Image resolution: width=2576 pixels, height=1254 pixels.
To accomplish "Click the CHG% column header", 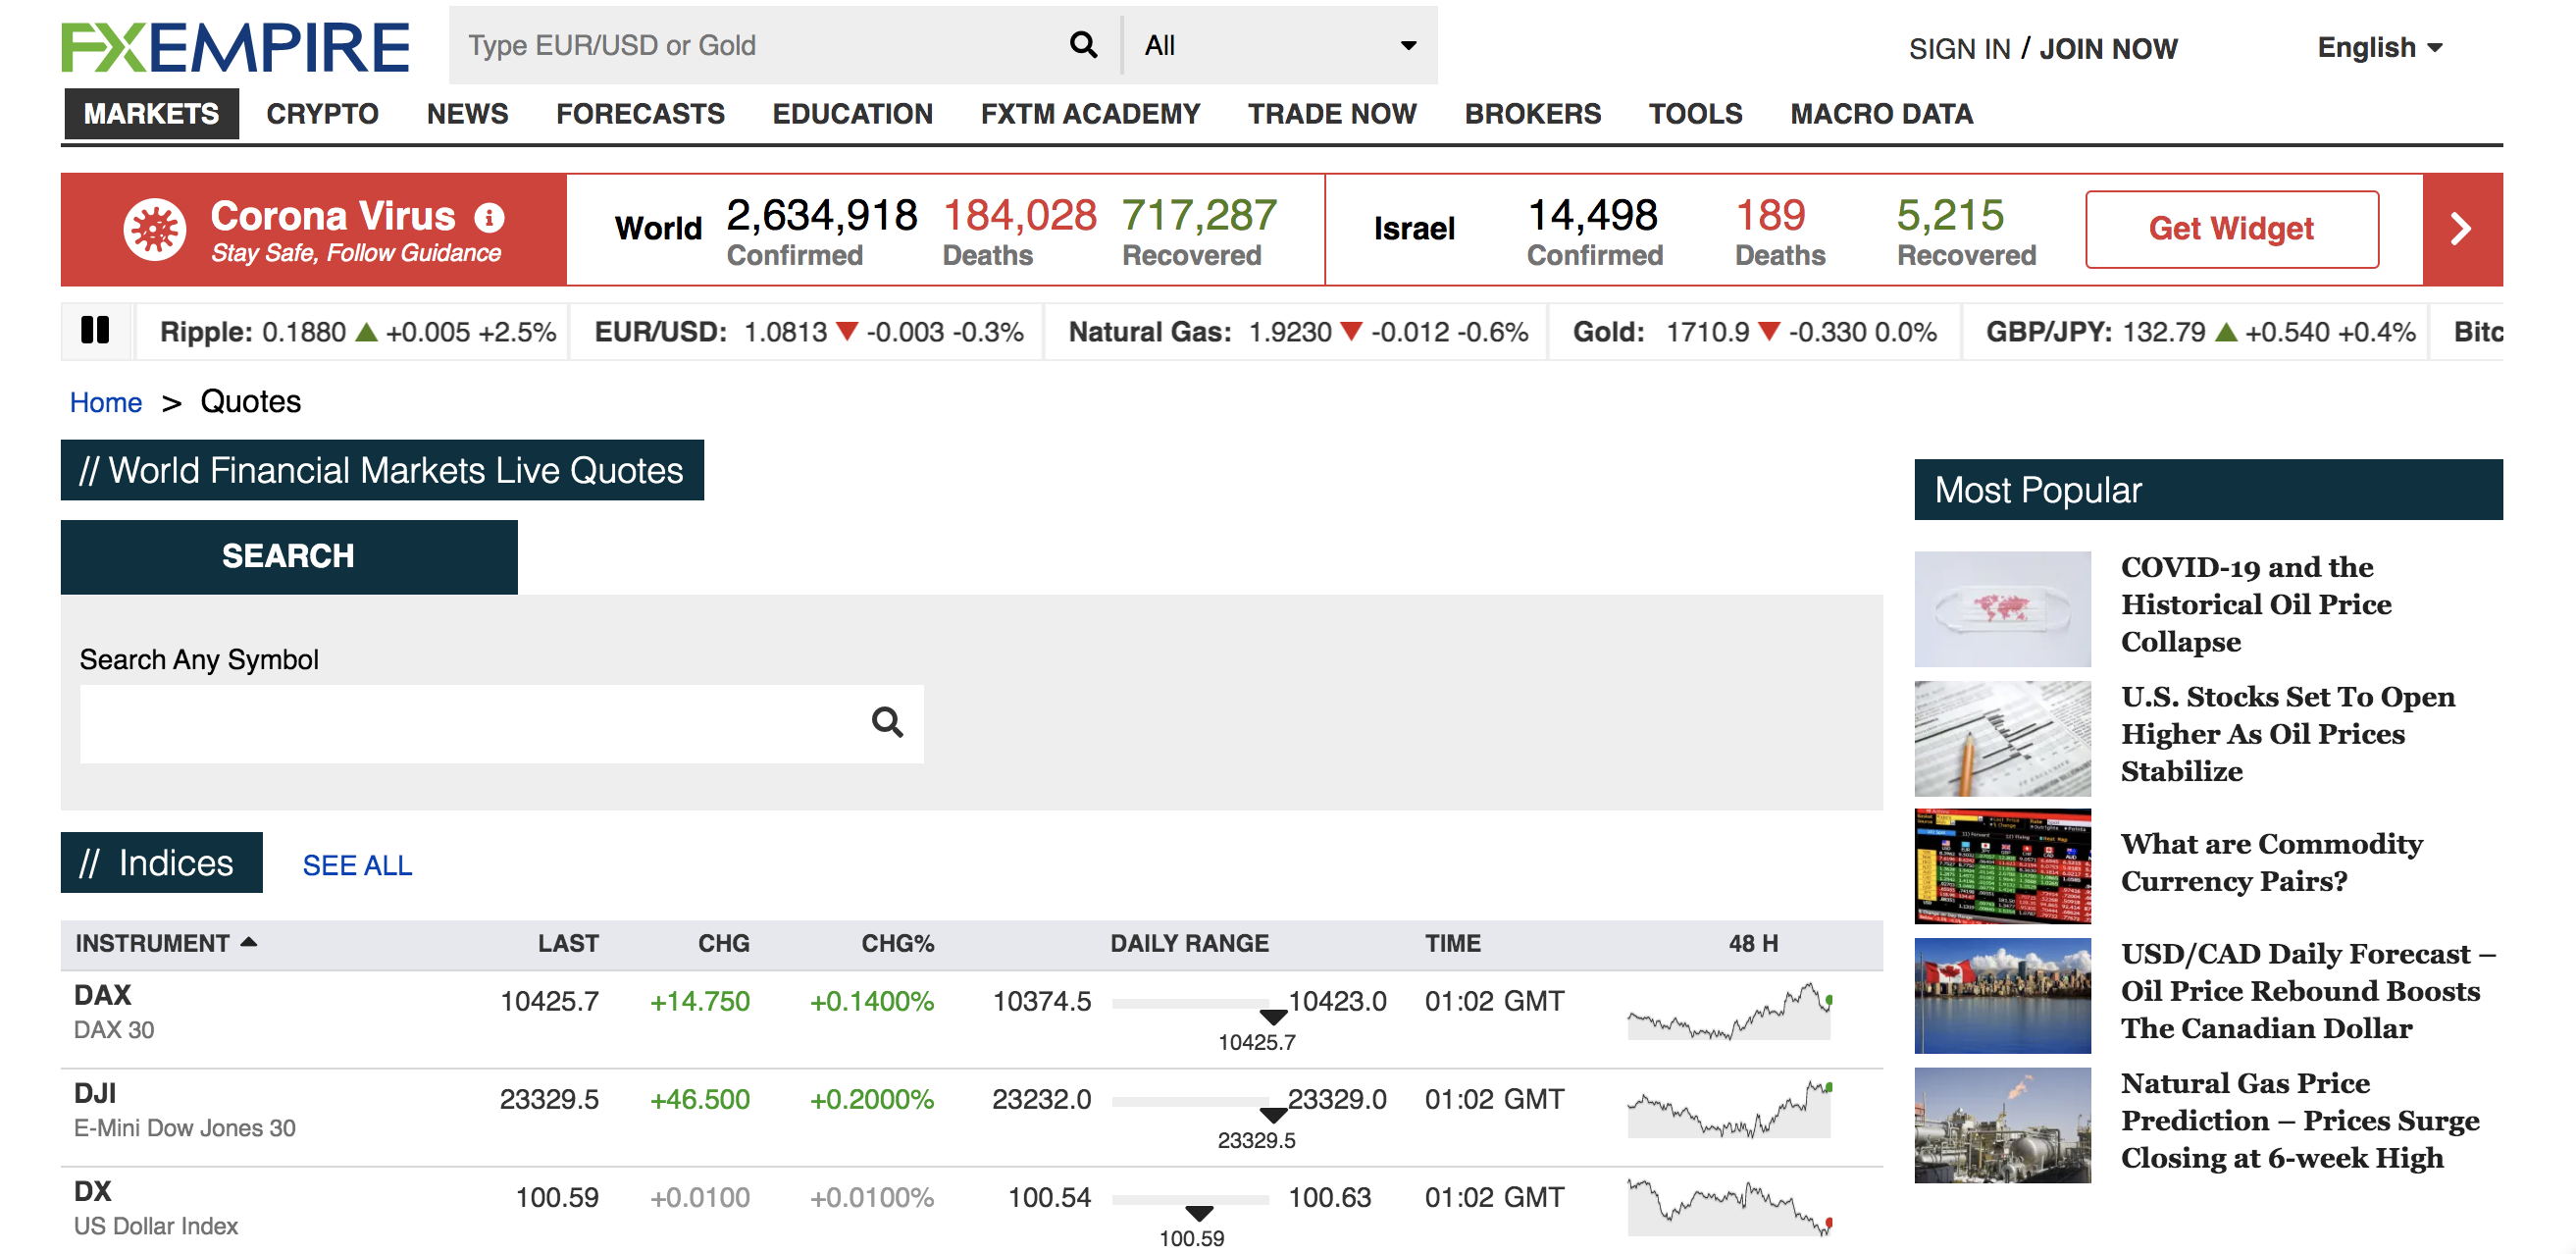I will tap(898, 943).
